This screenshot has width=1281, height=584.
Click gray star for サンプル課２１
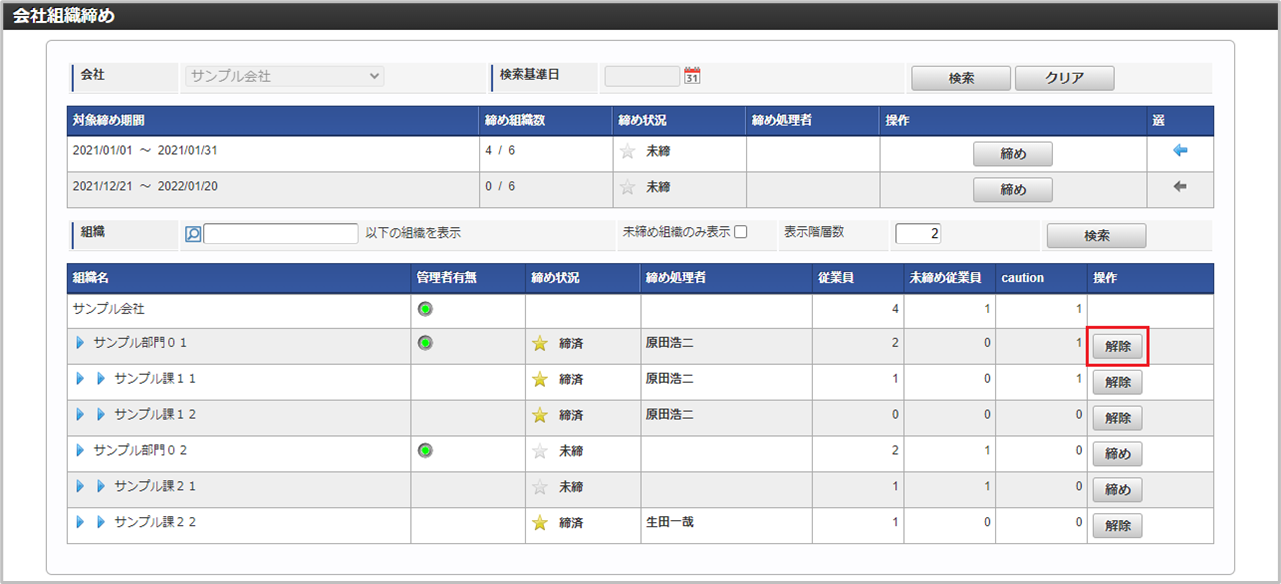pyautogui.click(x=540, y=488)
